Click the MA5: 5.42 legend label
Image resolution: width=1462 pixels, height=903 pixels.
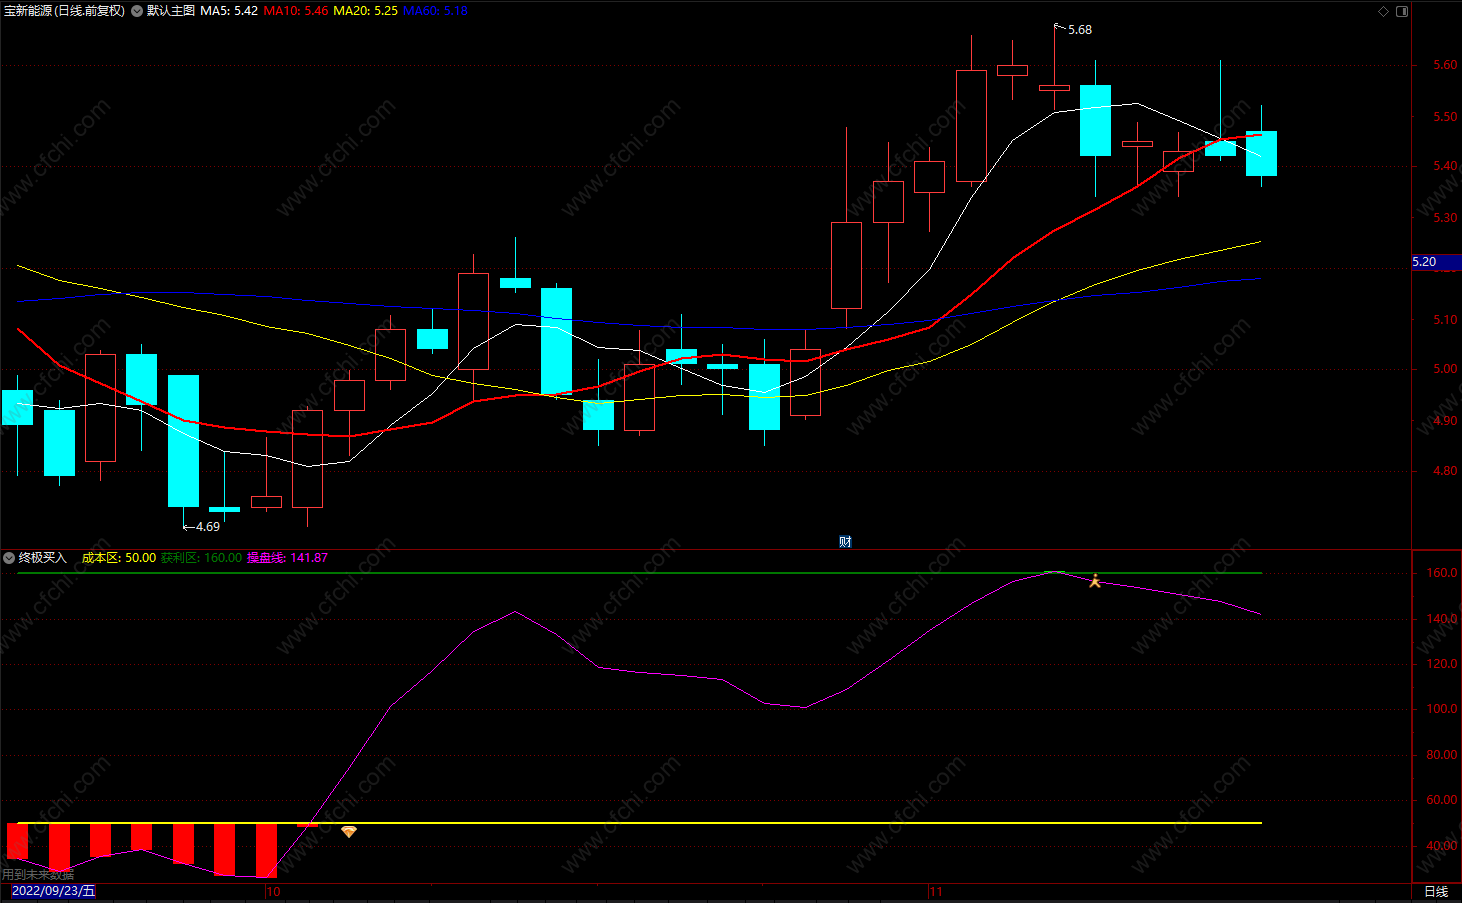point(229,11)
